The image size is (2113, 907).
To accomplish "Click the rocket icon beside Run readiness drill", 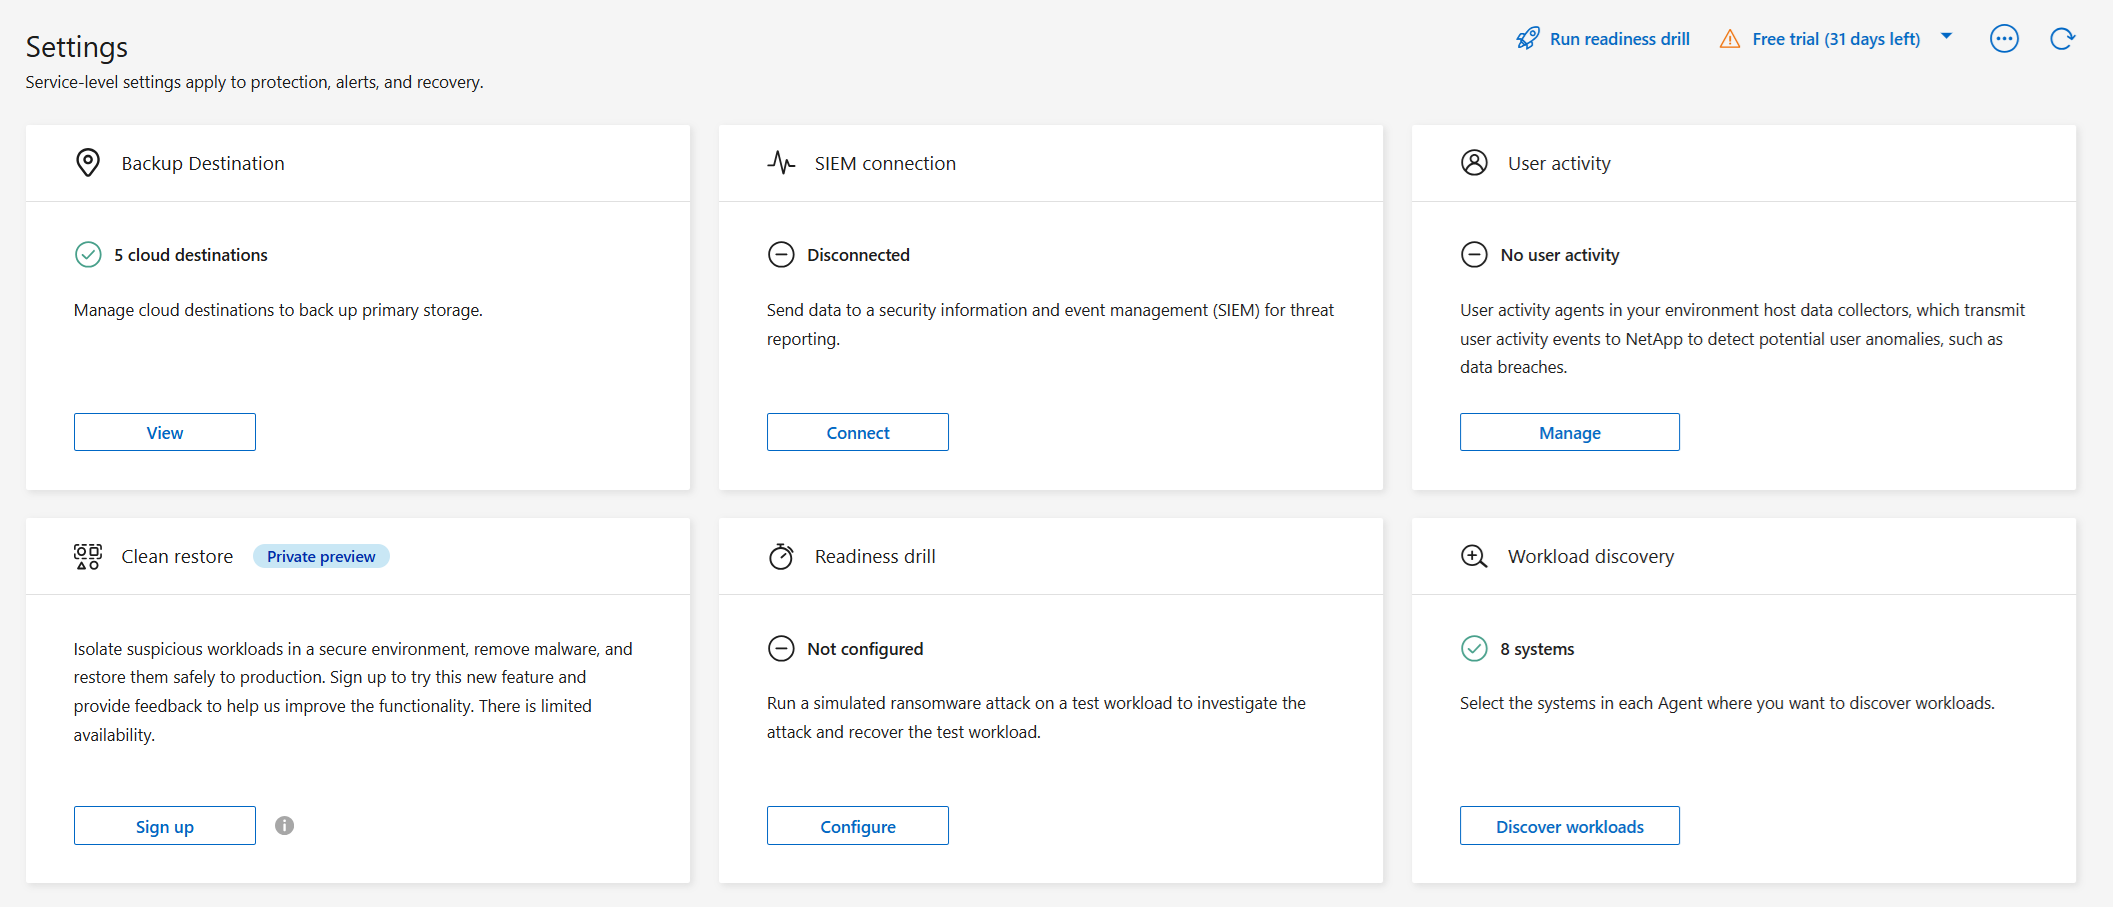I will (x=1527, y=38).
